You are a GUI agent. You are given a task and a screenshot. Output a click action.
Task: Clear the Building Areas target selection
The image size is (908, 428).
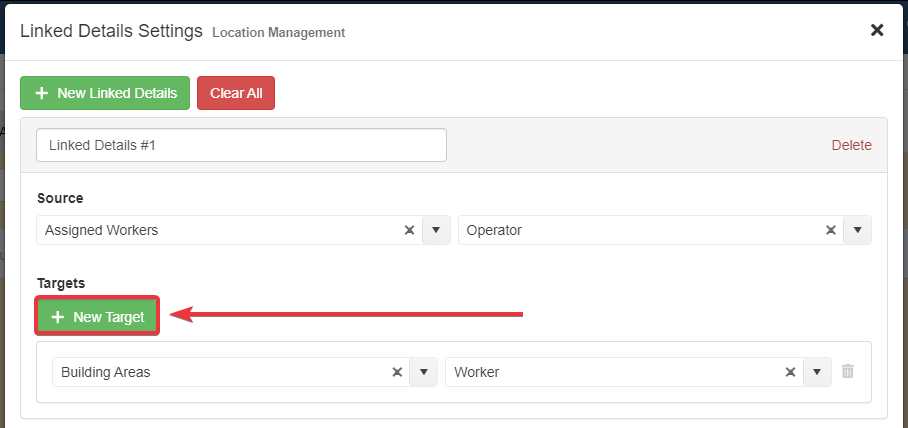[x=397, y=372]
